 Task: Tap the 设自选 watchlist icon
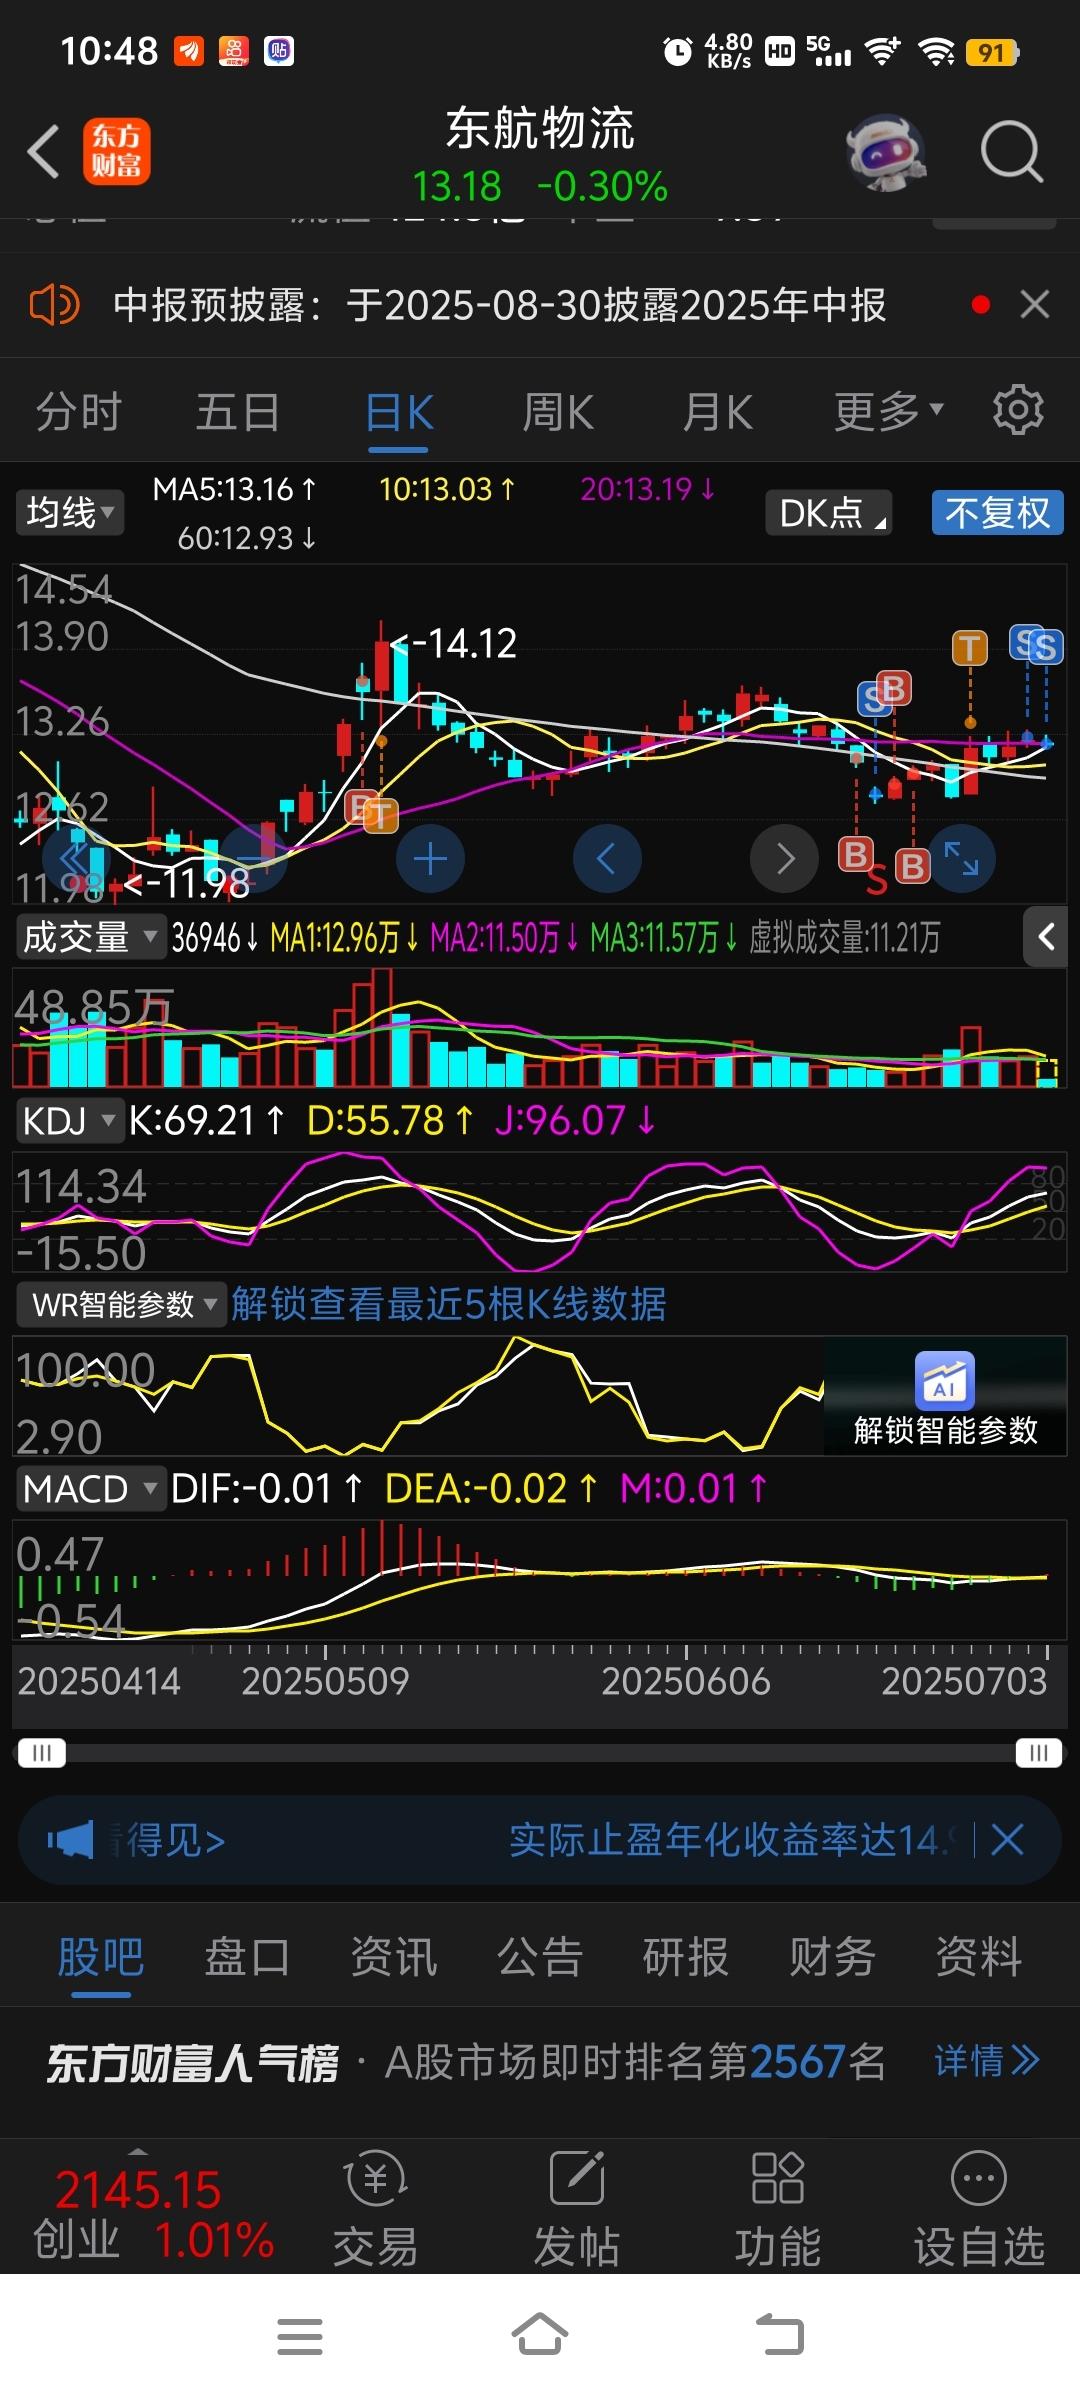coord(979,2208)
